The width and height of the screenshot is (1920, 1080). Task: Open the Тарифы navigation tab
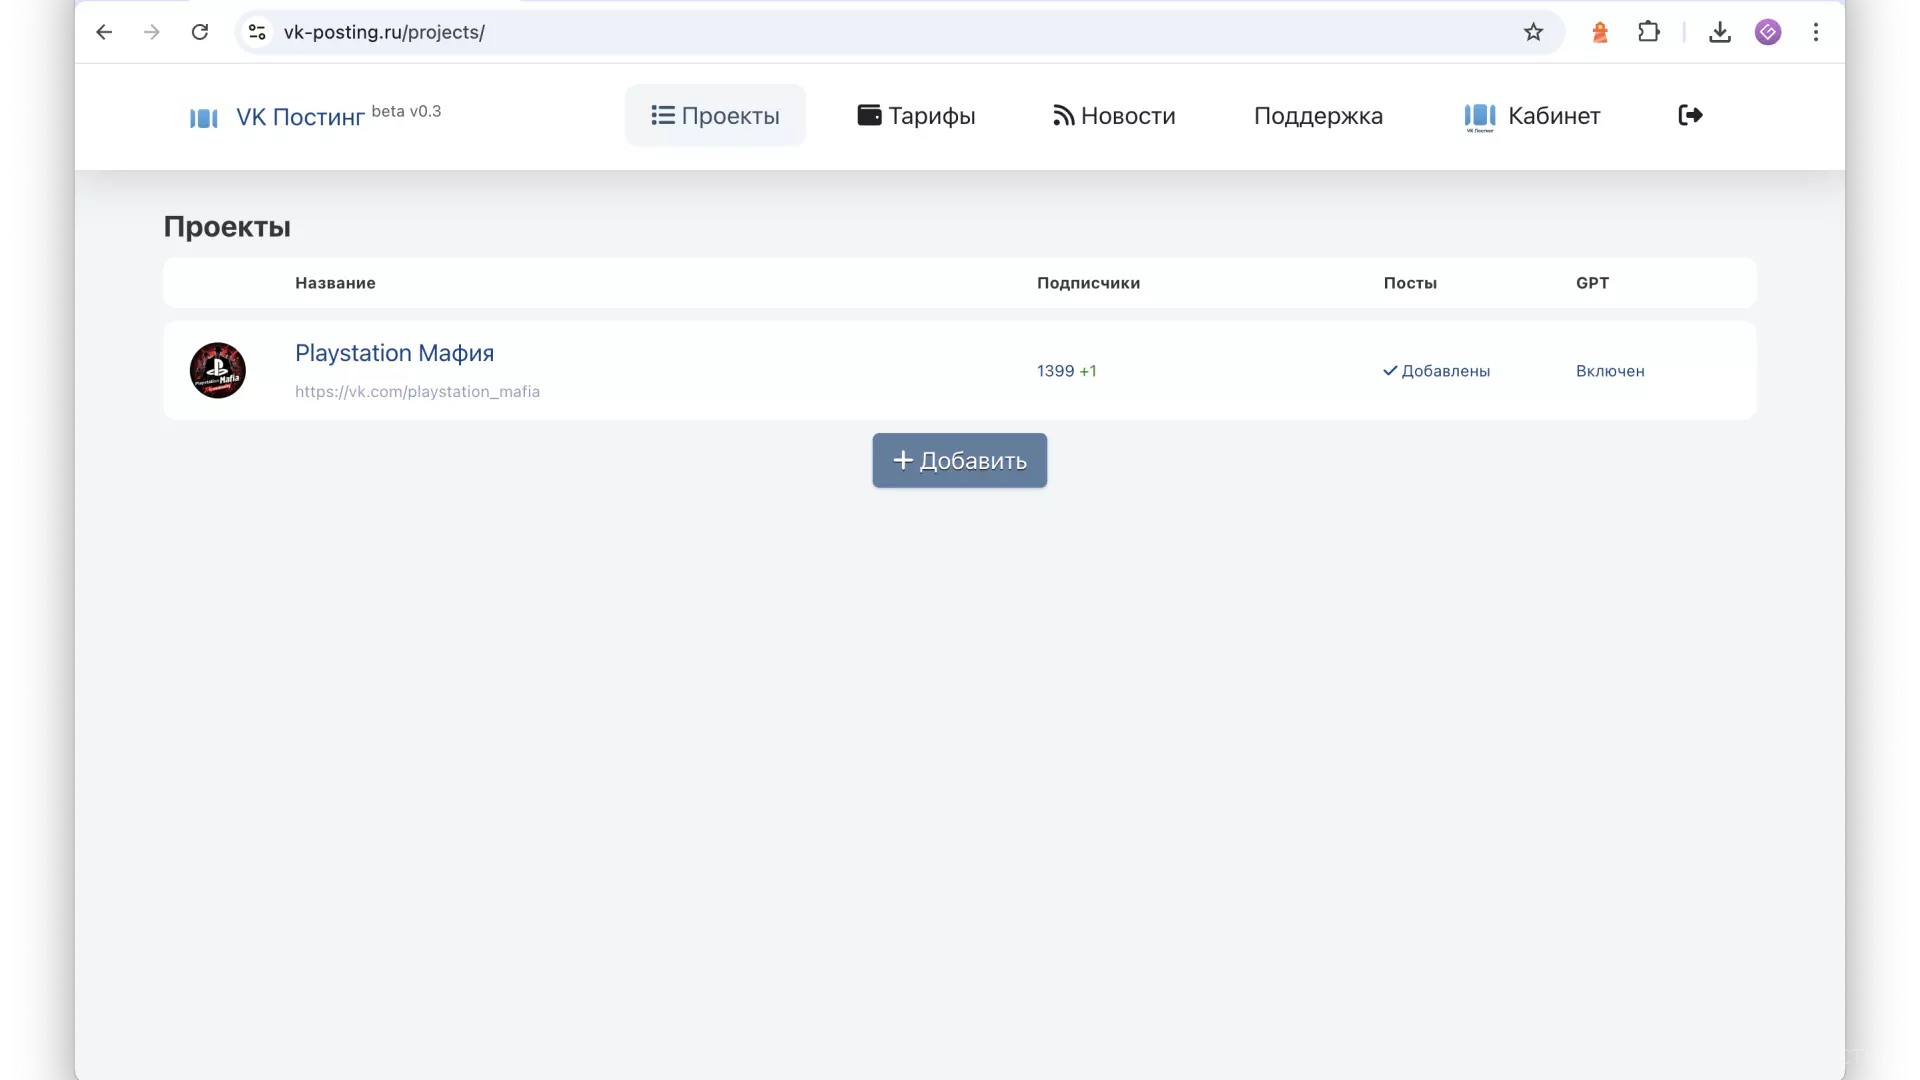tap(916, 115)
